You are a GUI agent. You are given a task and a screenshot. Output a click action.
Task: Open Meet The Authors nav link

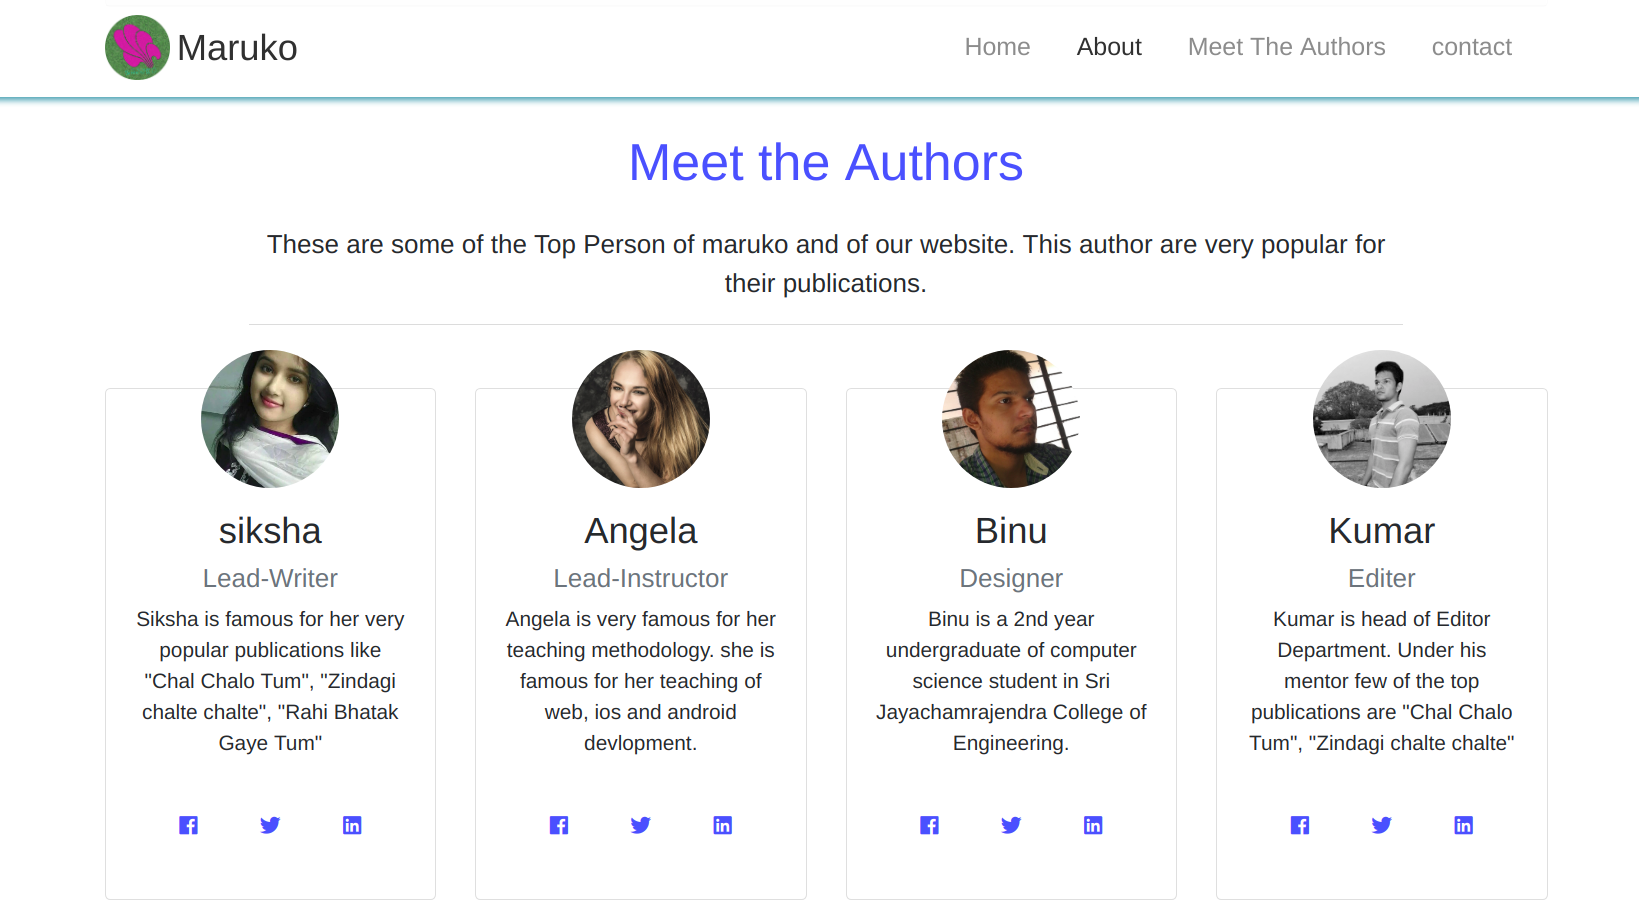pos(1286,47)
